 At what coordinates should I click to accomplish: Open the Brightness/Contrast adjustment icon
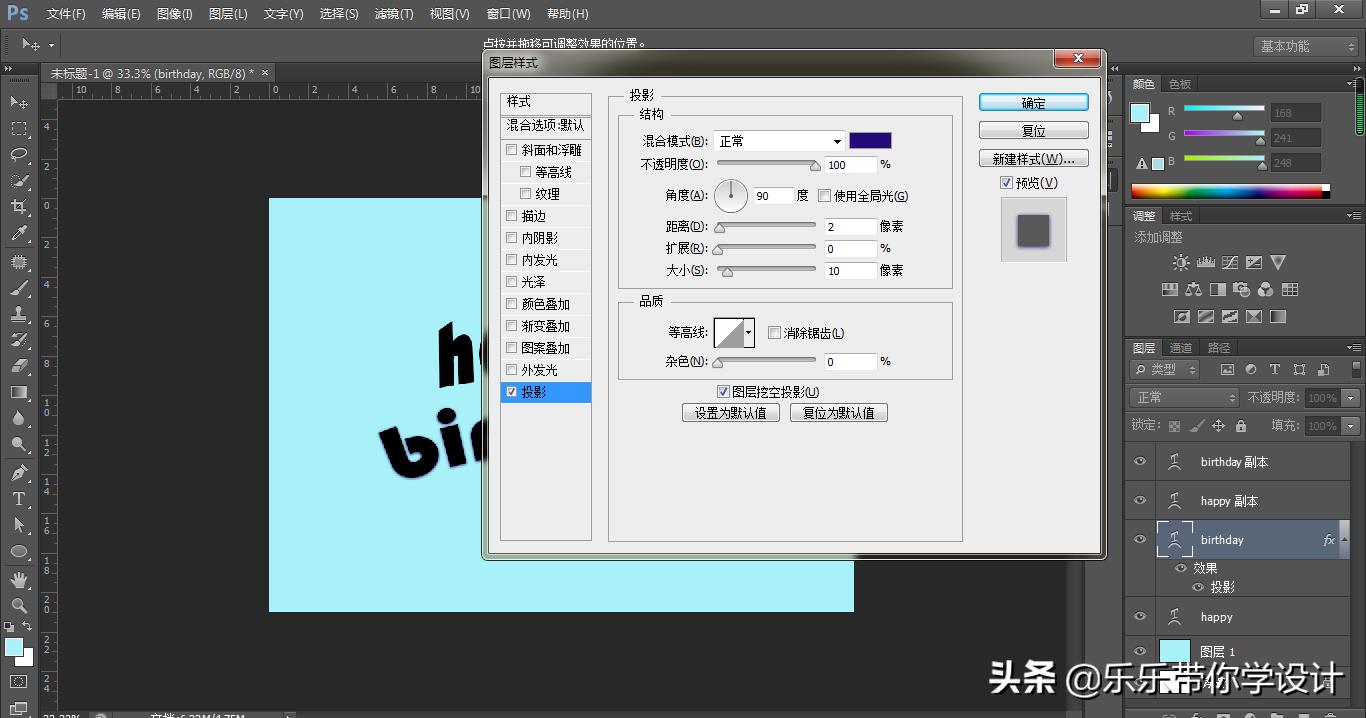(1181, 262)
